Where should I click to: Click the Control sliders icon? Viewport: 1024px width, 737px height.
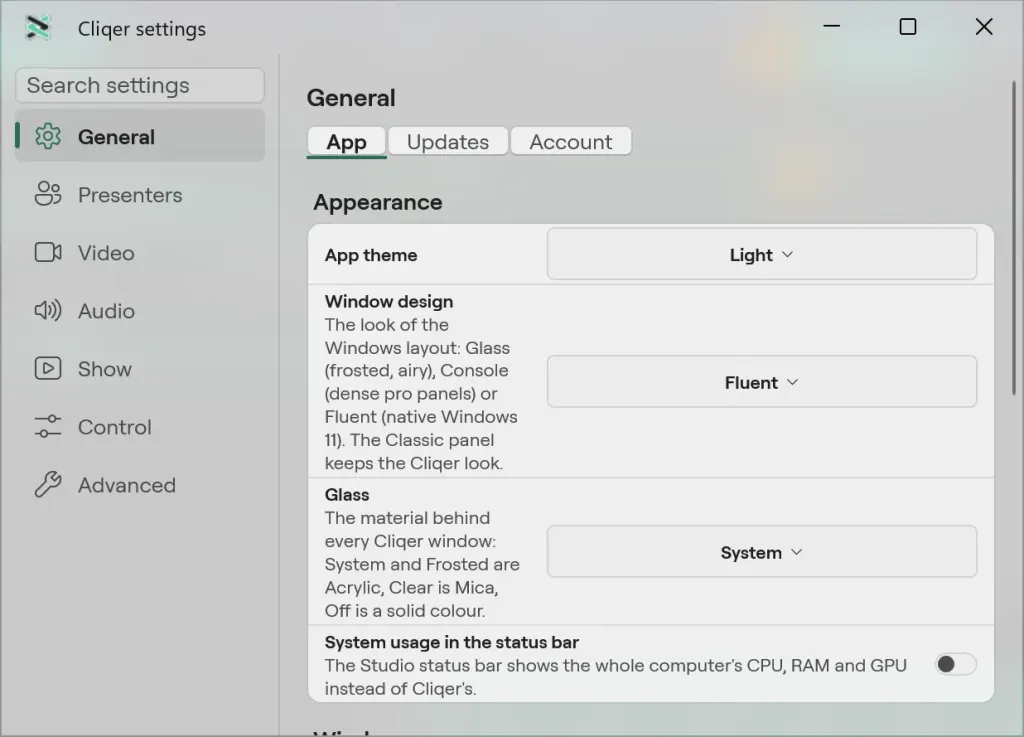click(48, 426)
